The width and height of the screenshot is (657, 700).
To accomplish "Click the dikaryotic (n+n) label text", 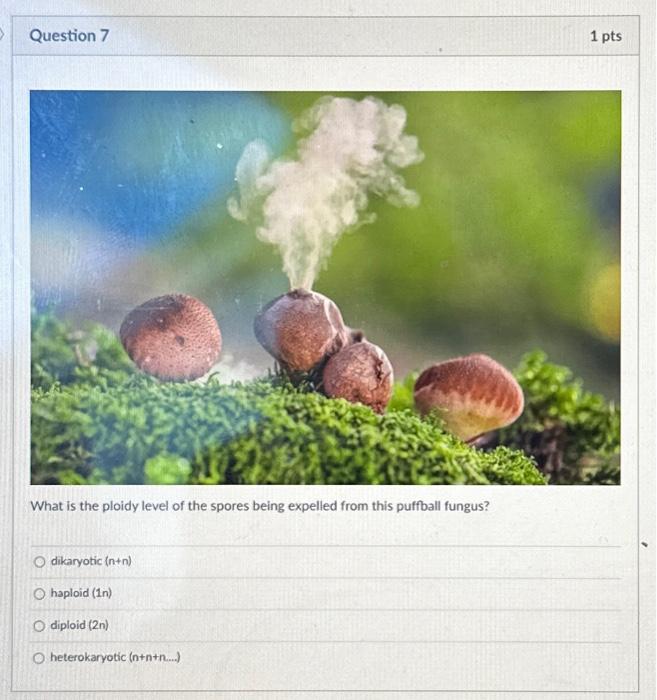I will tap(91, 561).
